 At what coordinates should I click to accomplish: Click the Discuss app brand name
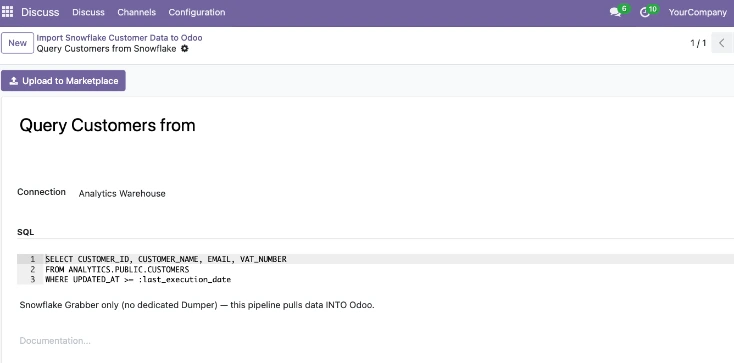40,12
